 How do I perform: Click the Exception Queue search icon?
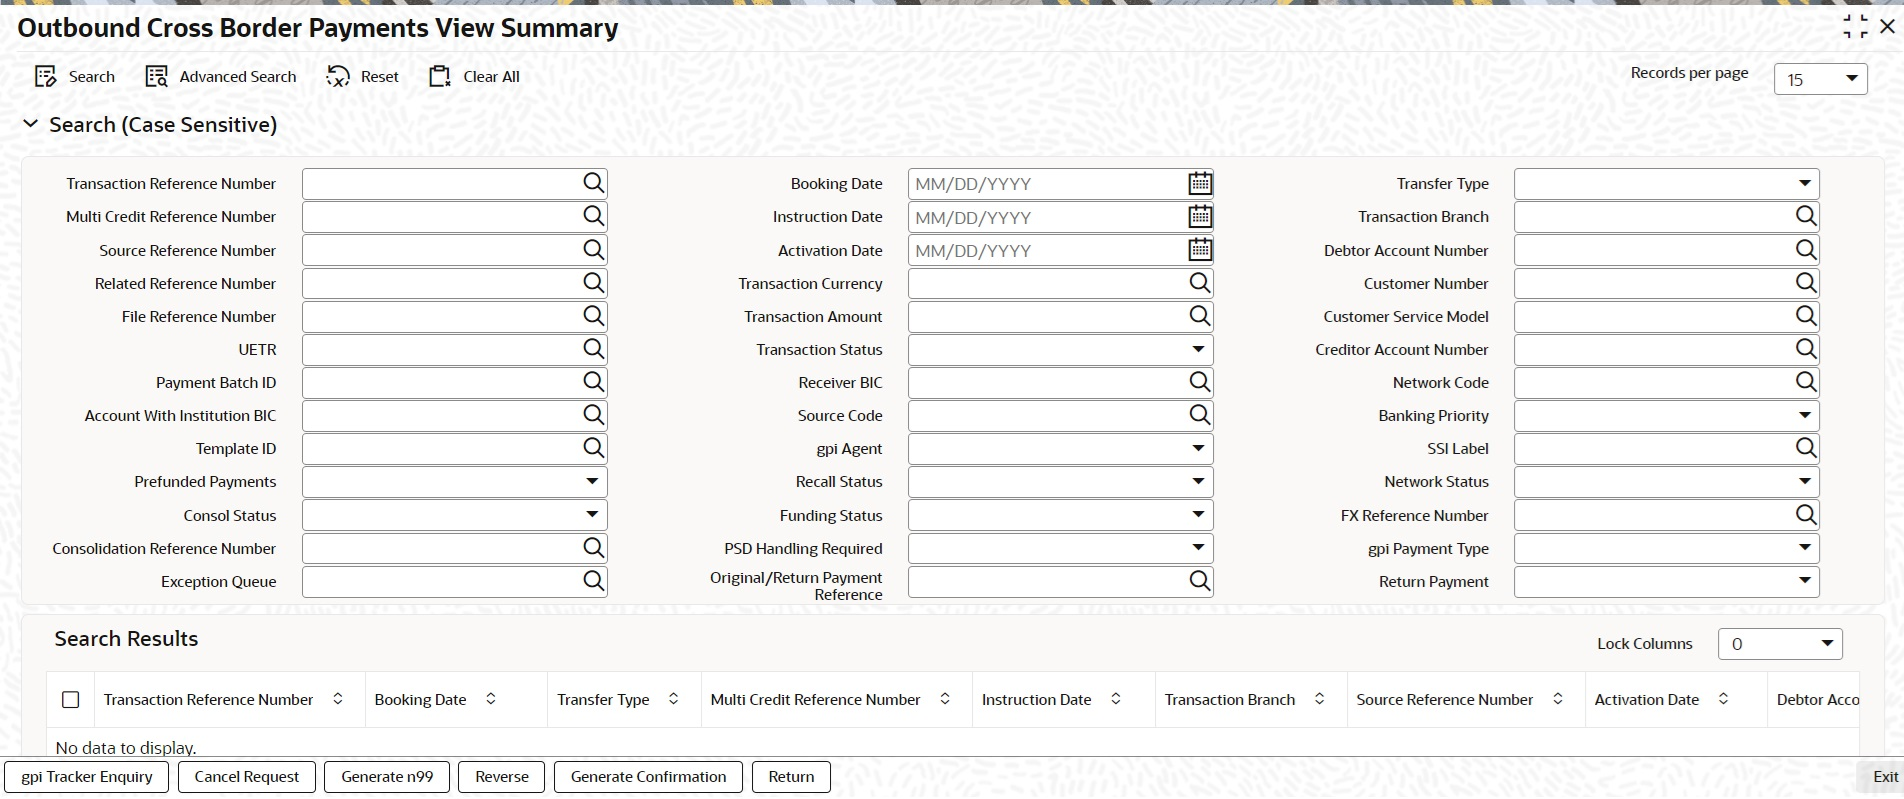[x=594, y=581]
